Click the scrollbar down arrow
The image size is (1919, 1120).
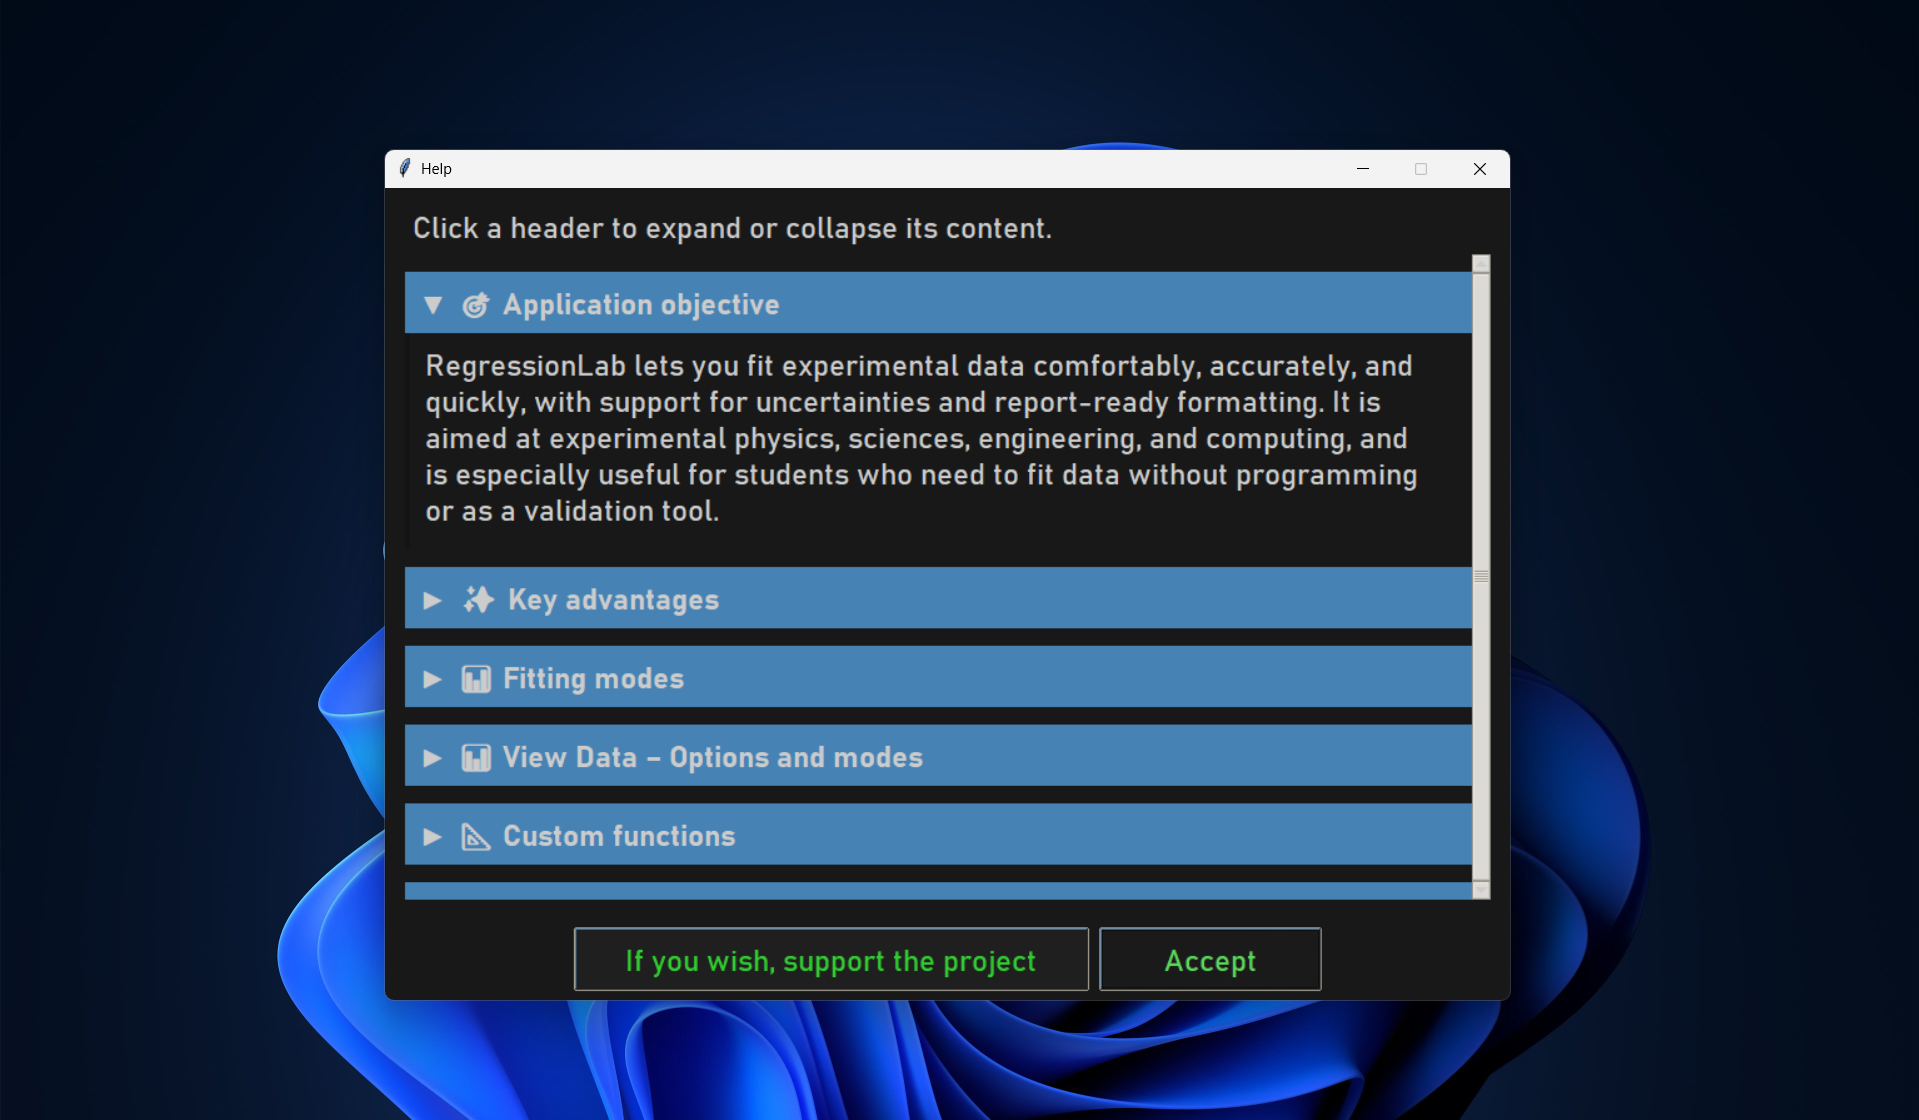[1481, 890]
